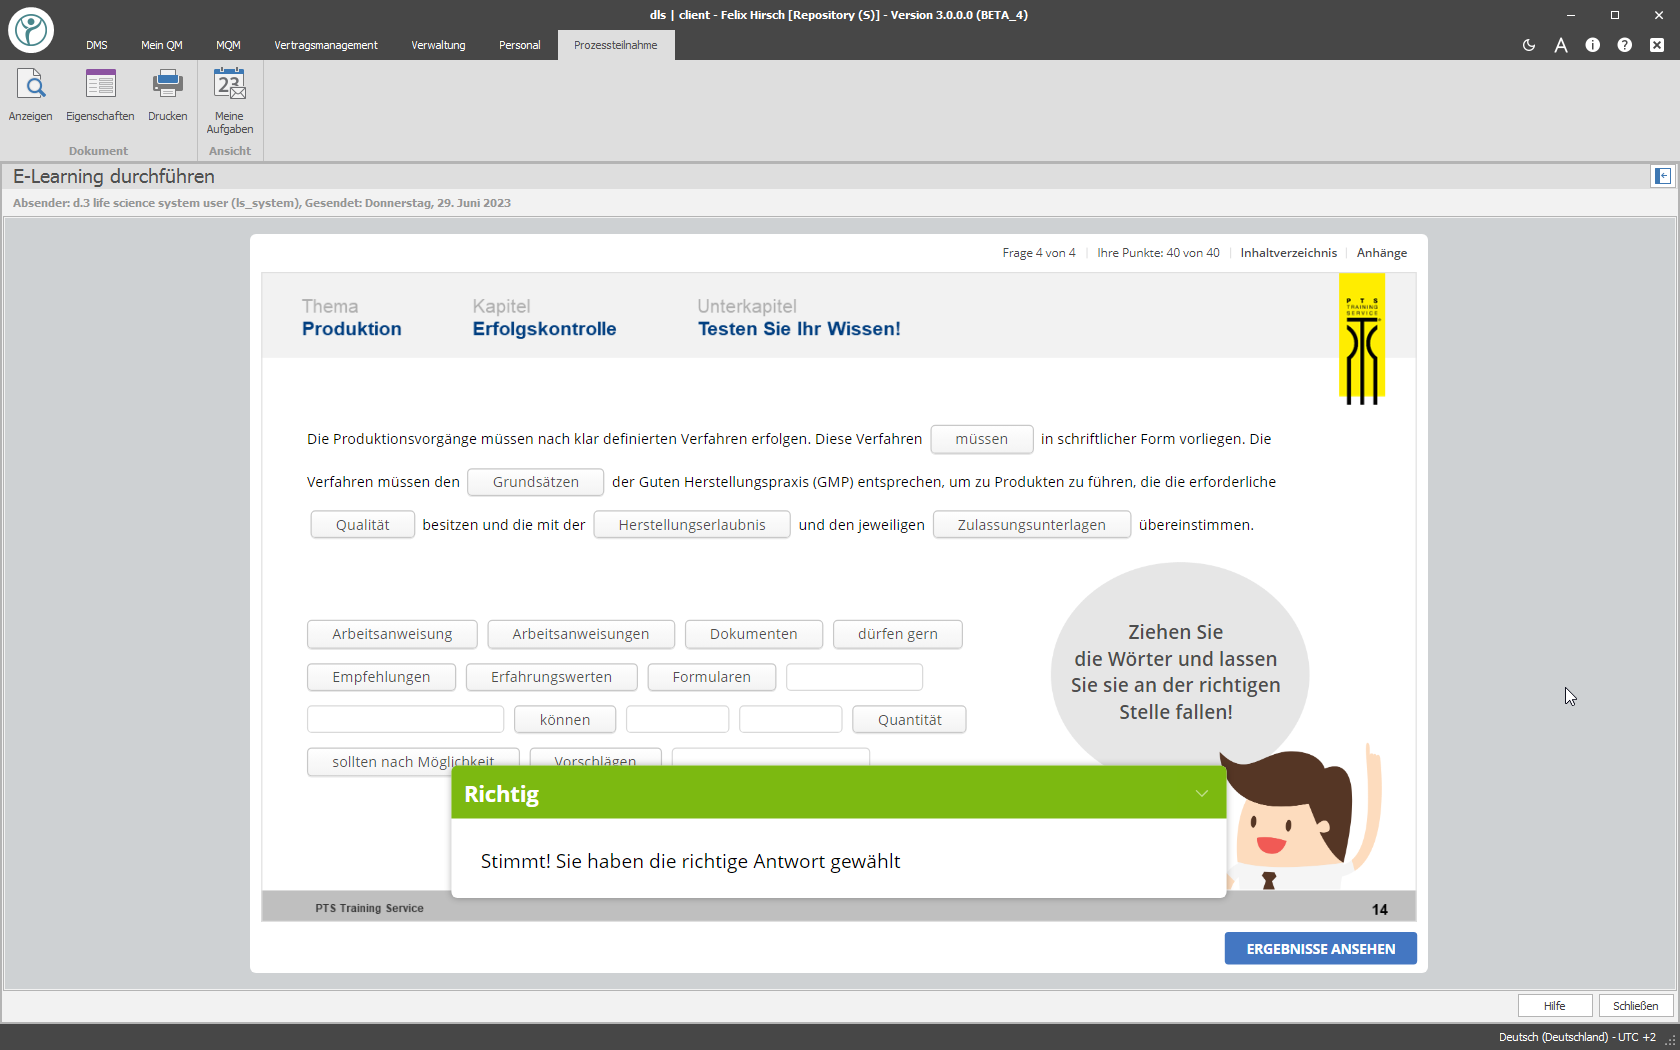1680x1050 pixels.
Task: Open help via the question mark icon
Action: [1625, 45]
